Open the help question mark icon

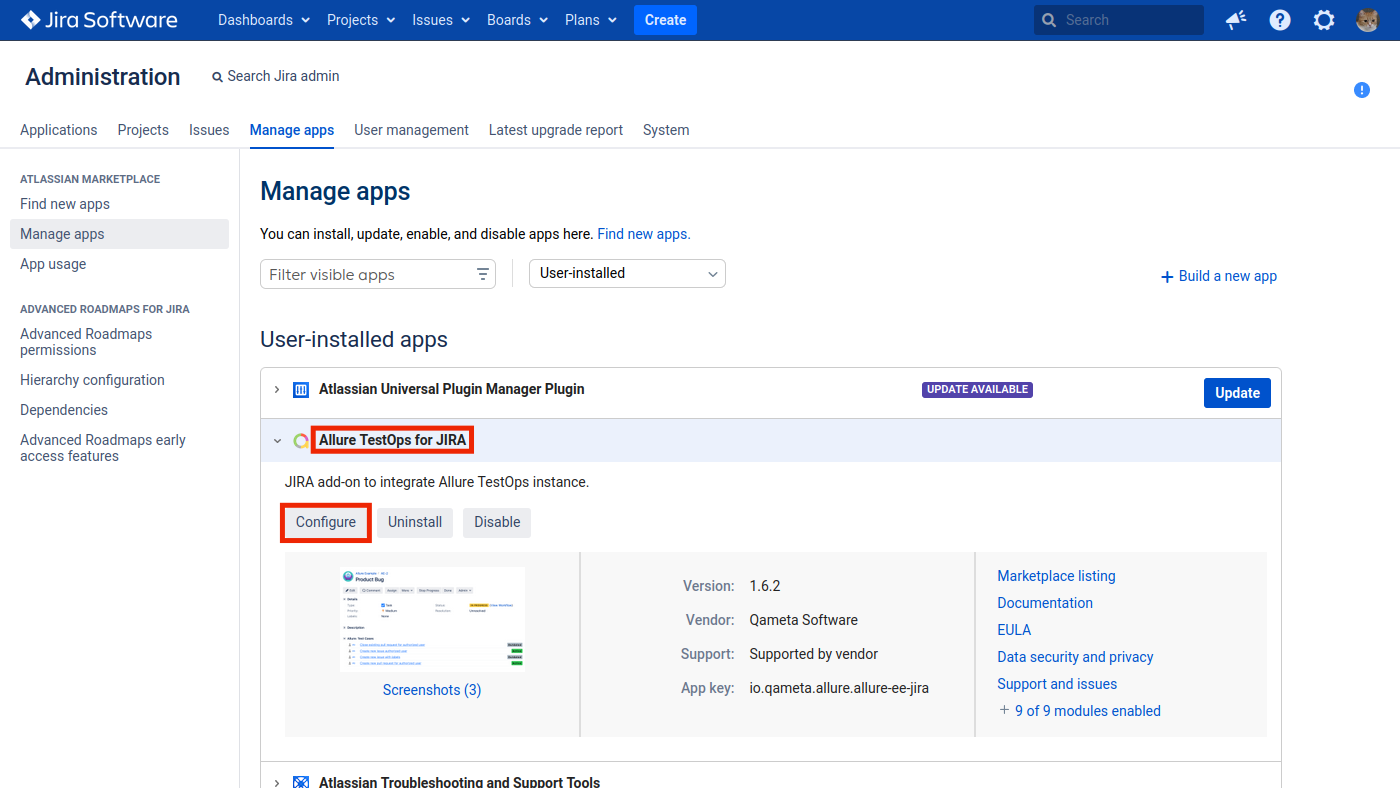pyautogui.click(x=1280, y=20)
